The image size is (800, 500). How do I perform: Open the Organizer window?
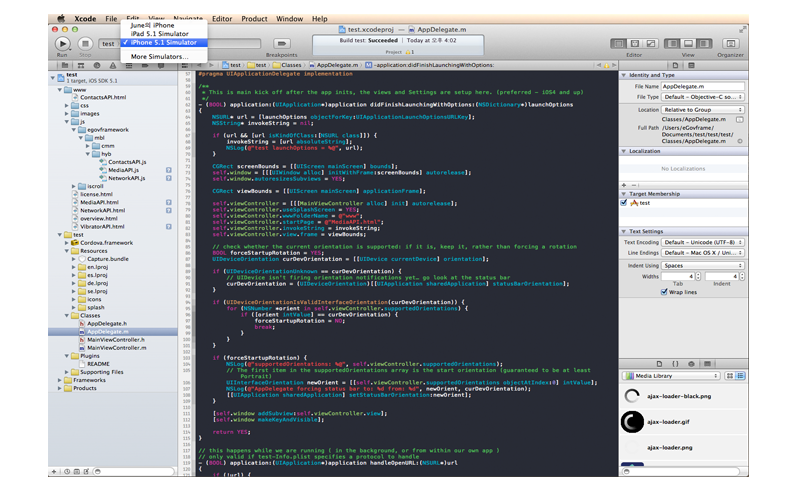[730, 44]
